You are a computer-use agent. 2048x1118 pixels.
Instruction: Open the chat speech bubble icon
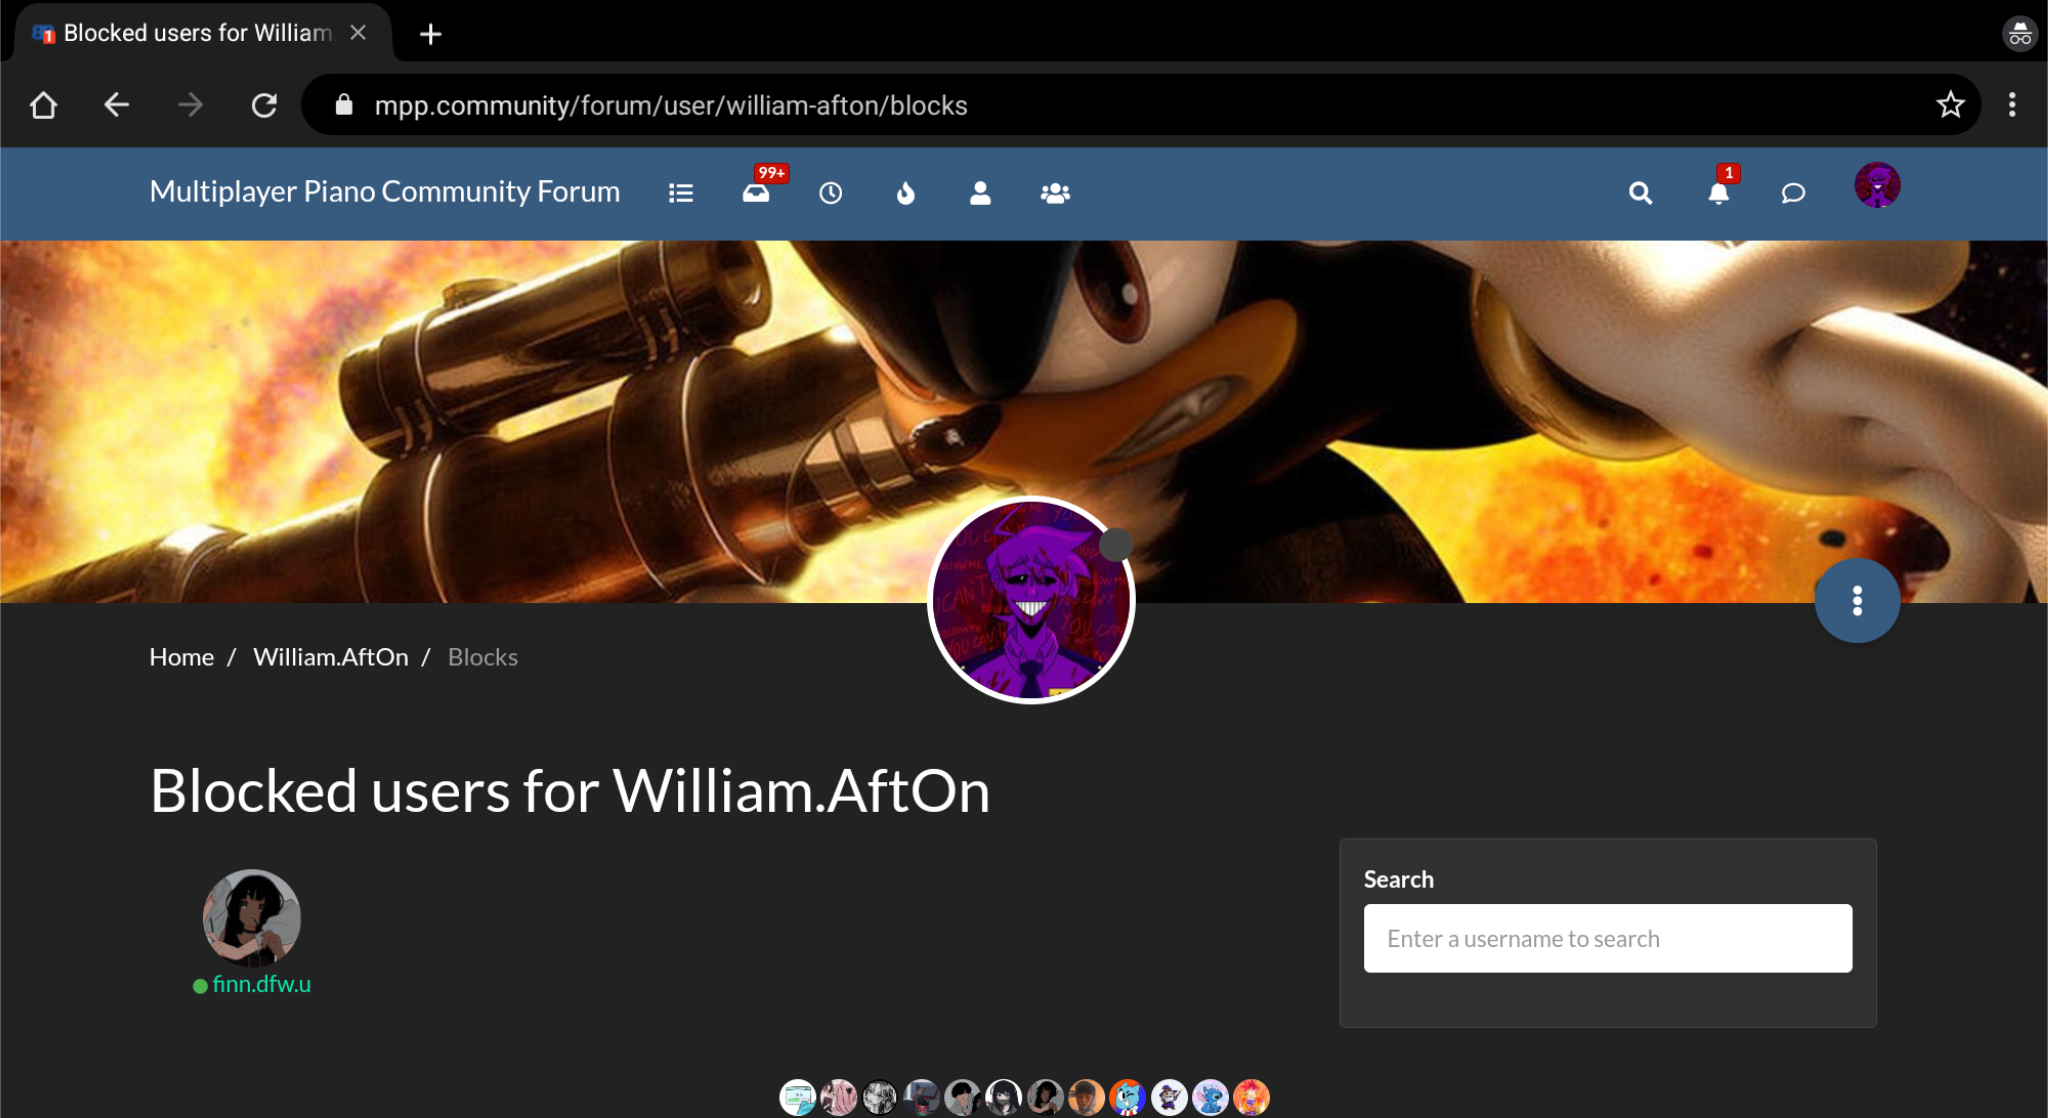(1793, 193)
